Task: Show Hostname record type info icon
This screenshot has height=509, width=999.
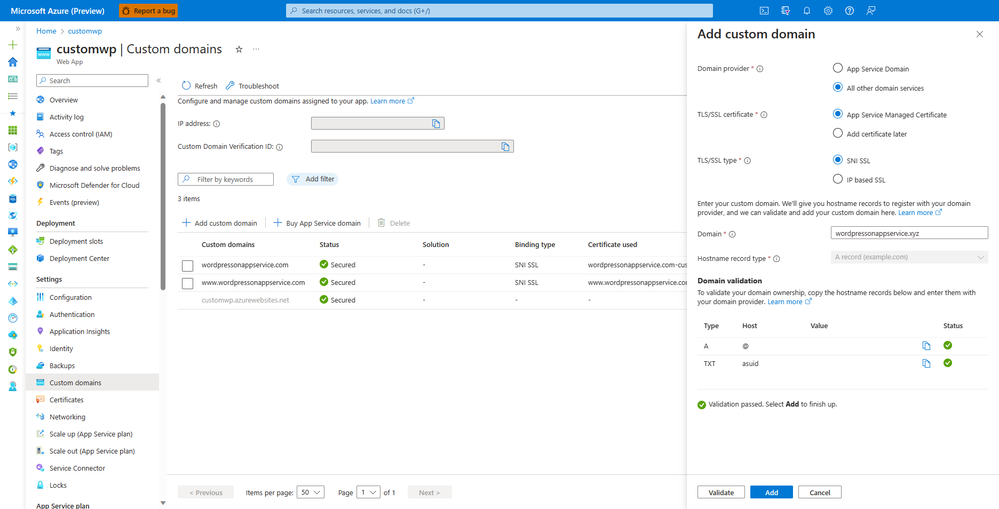Action: (776, 259)
